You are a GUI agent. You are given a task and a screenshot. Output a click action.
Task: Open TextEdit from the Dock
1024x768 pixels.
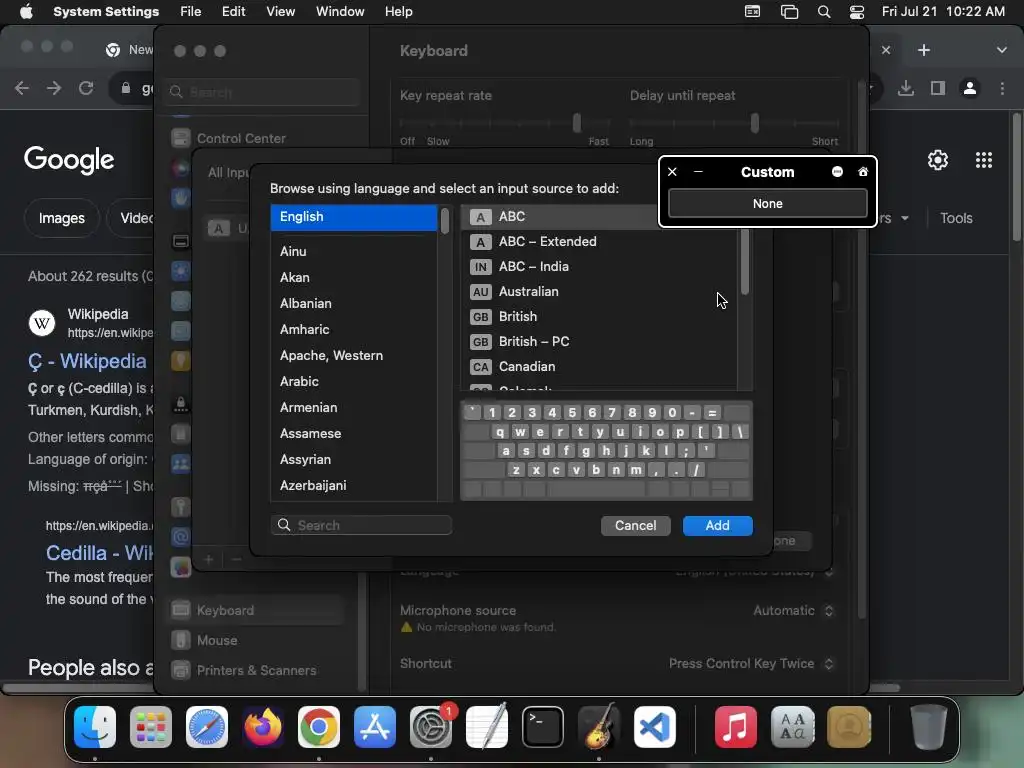487,727
